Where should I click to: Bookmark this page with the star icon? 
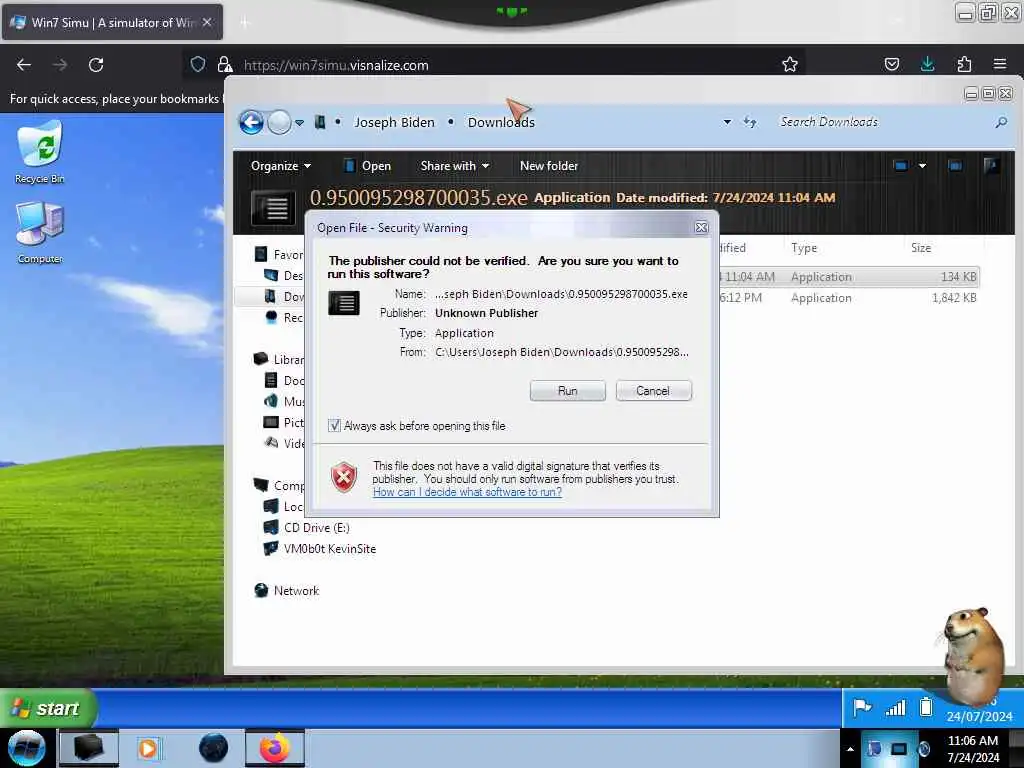pyautogui.click(x=790, y=64)
